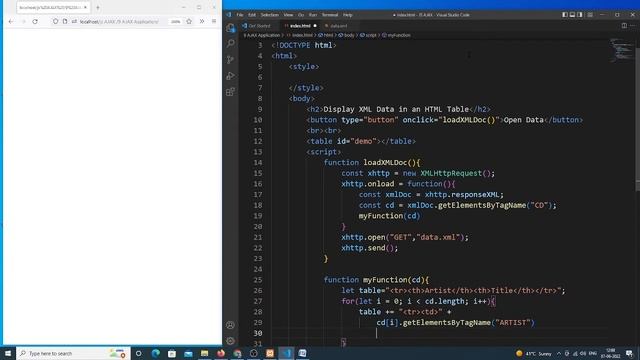Expand the body breadcrumb
Screen dimensions: 640x360
pyautogui.click(x=347, y=35)
